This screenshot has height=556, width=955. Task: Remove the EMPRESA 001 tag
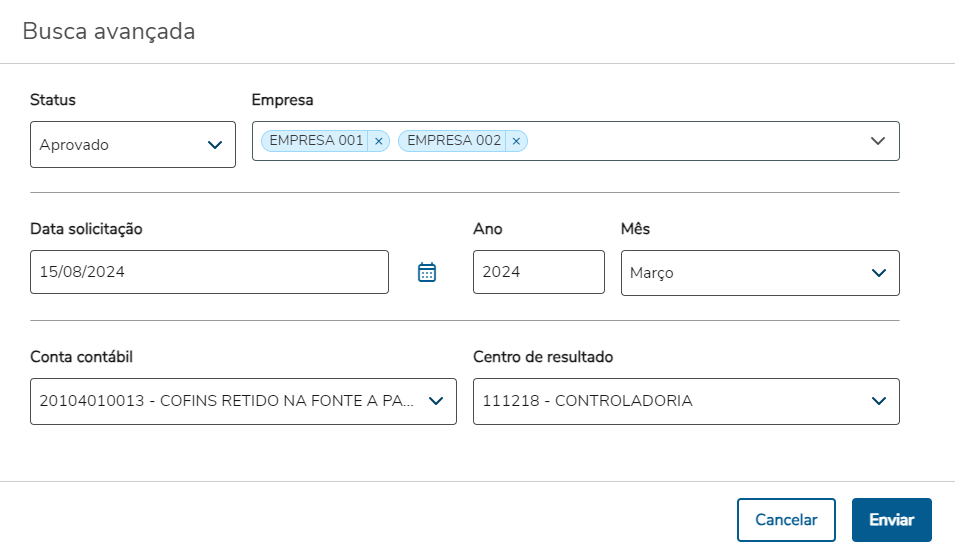[x=378, y=141]
